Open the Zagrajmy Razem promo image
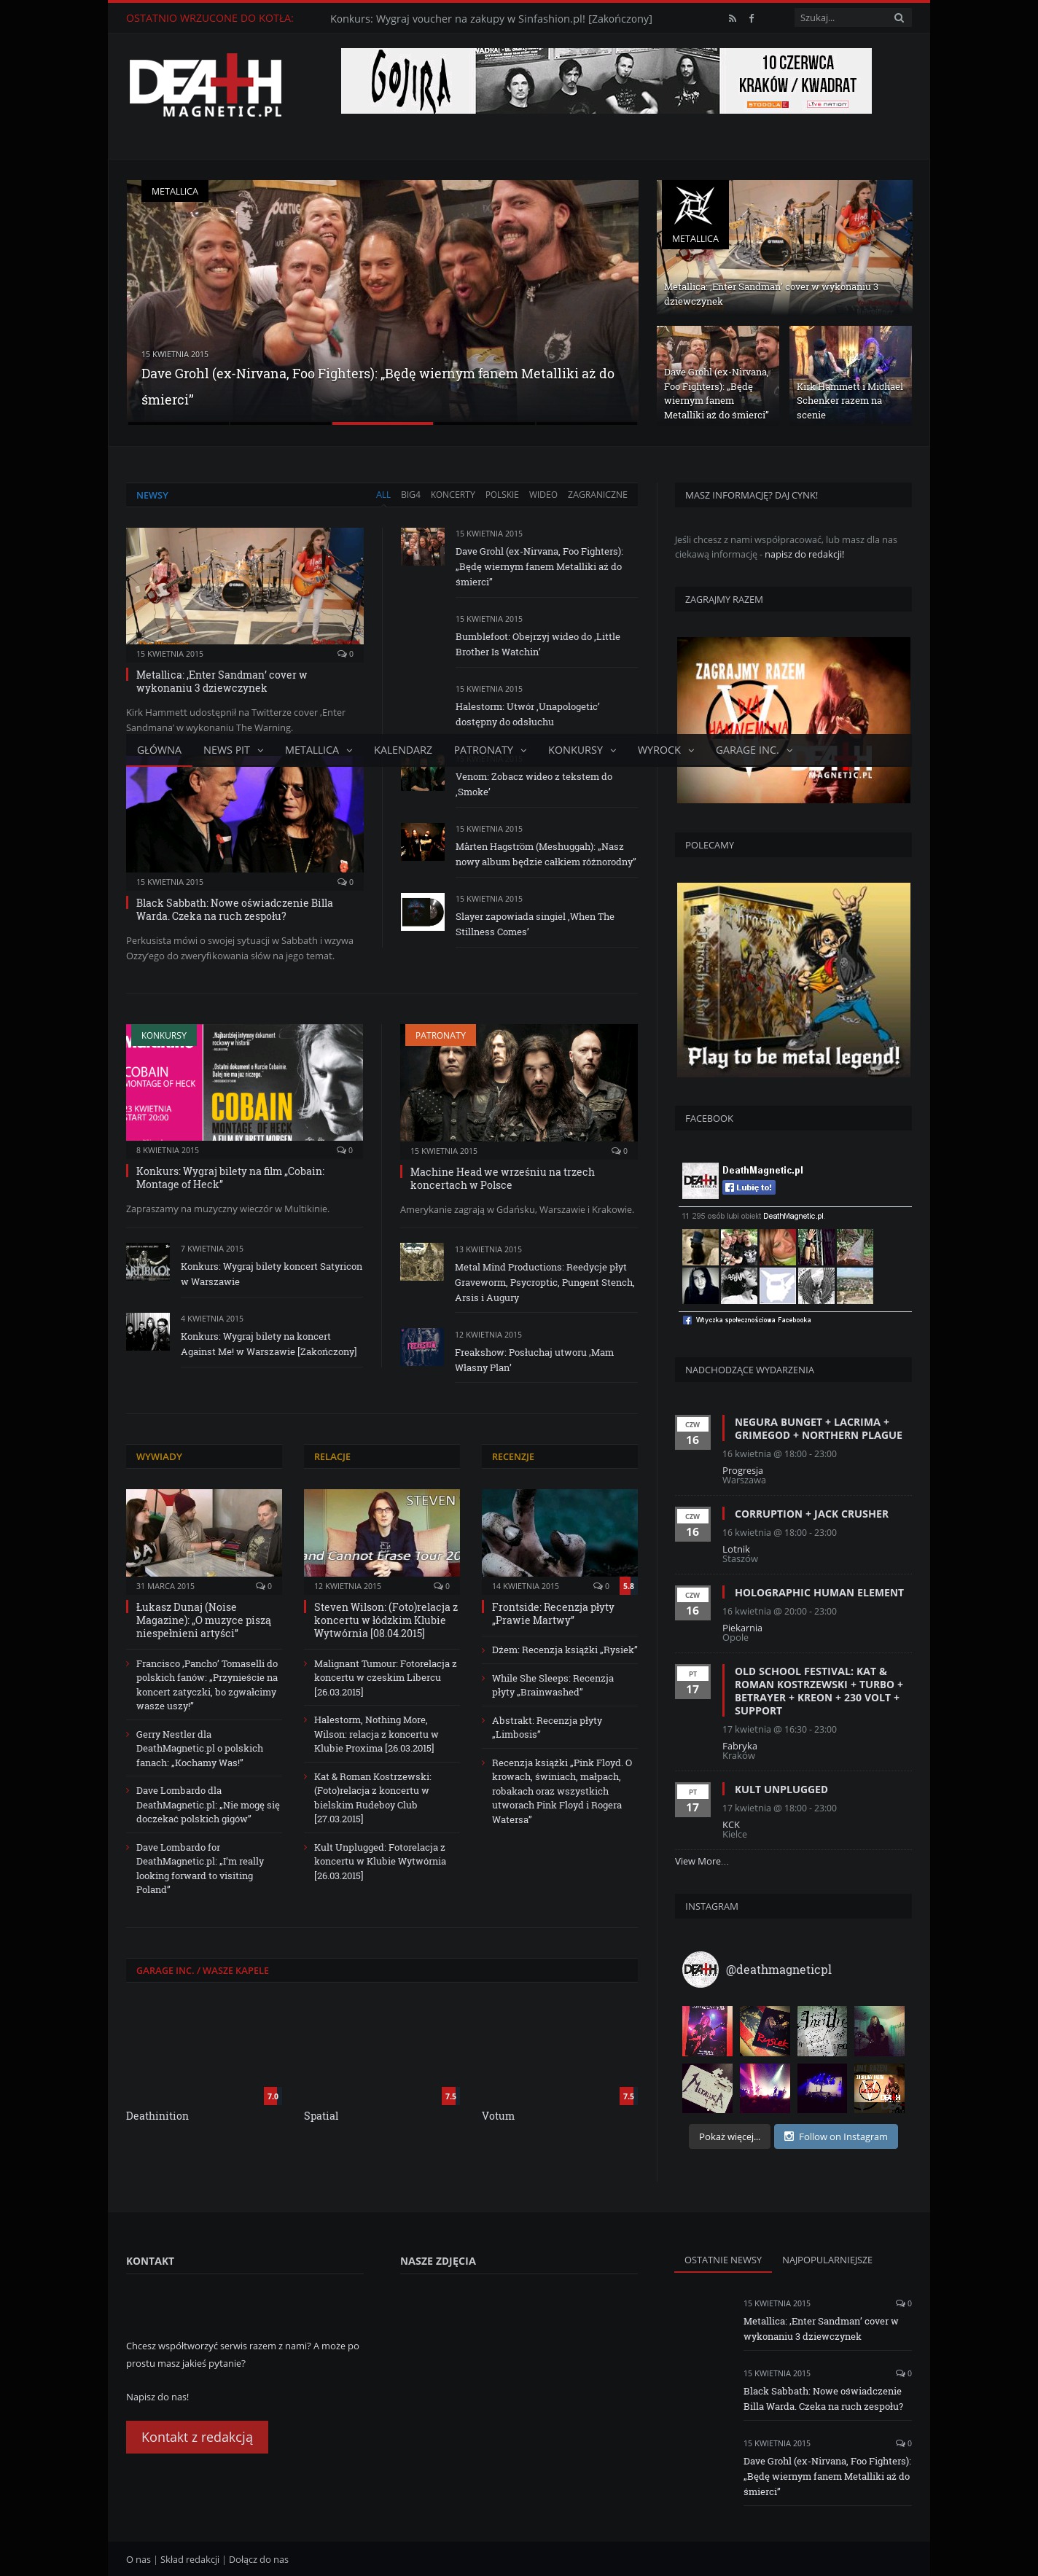The width and height of the screenshot is (1038, 2576). 794,720
